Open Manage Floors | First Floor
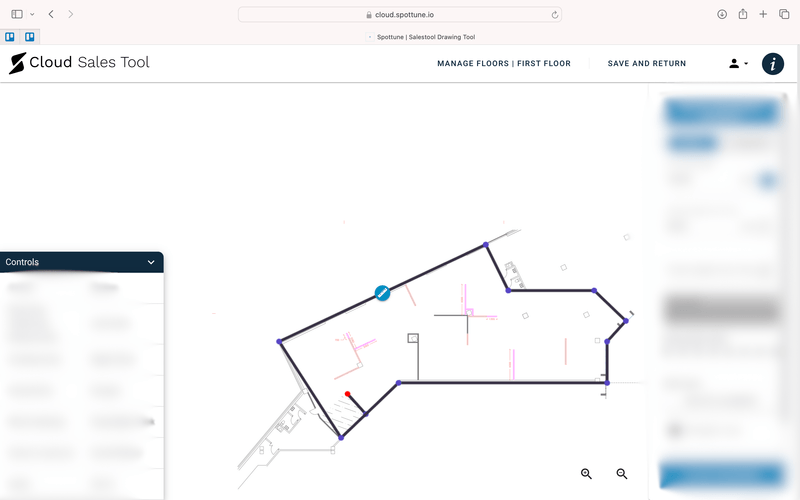Viewport: 800px width, 500px height. 504,63
